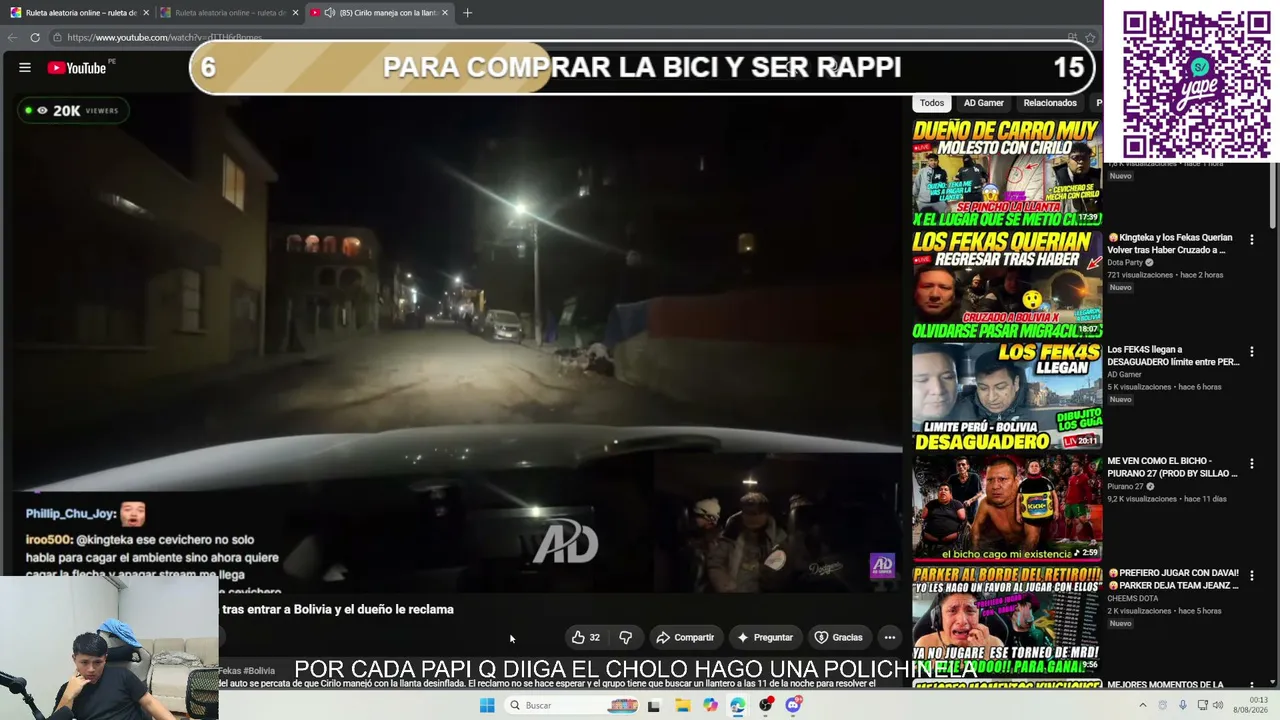
Task: Filter by Relacionados chip
Action: (x=1050, y=103)
